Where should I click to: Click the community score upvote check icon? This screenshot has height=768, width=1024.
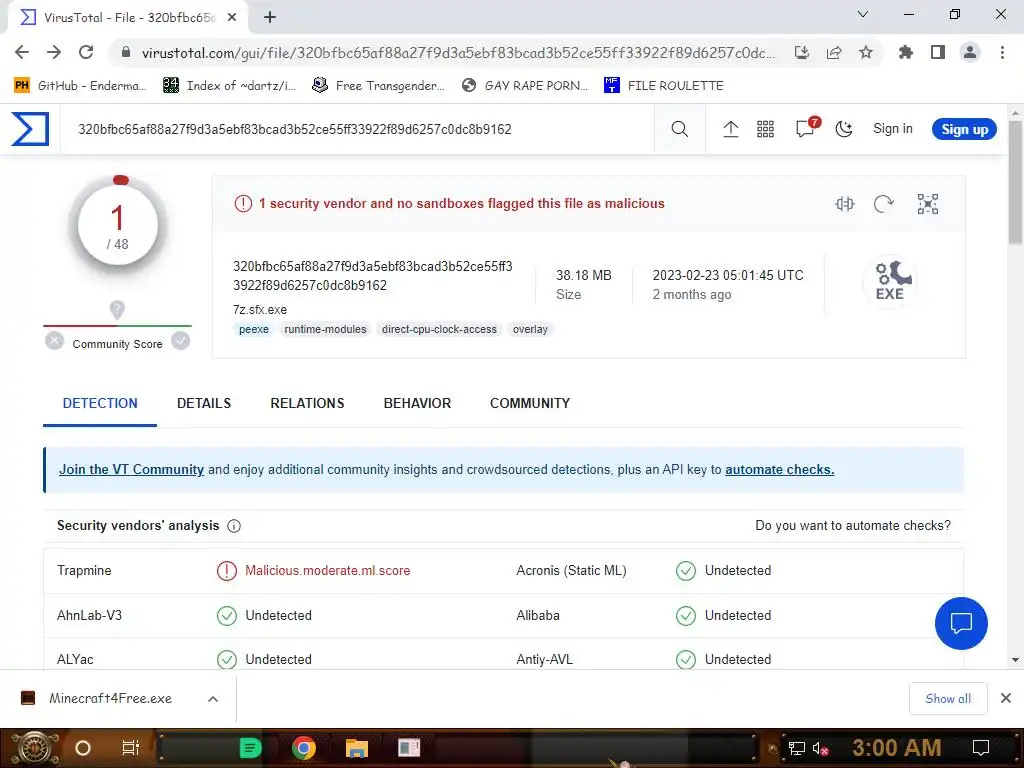[x=181, y=341]
